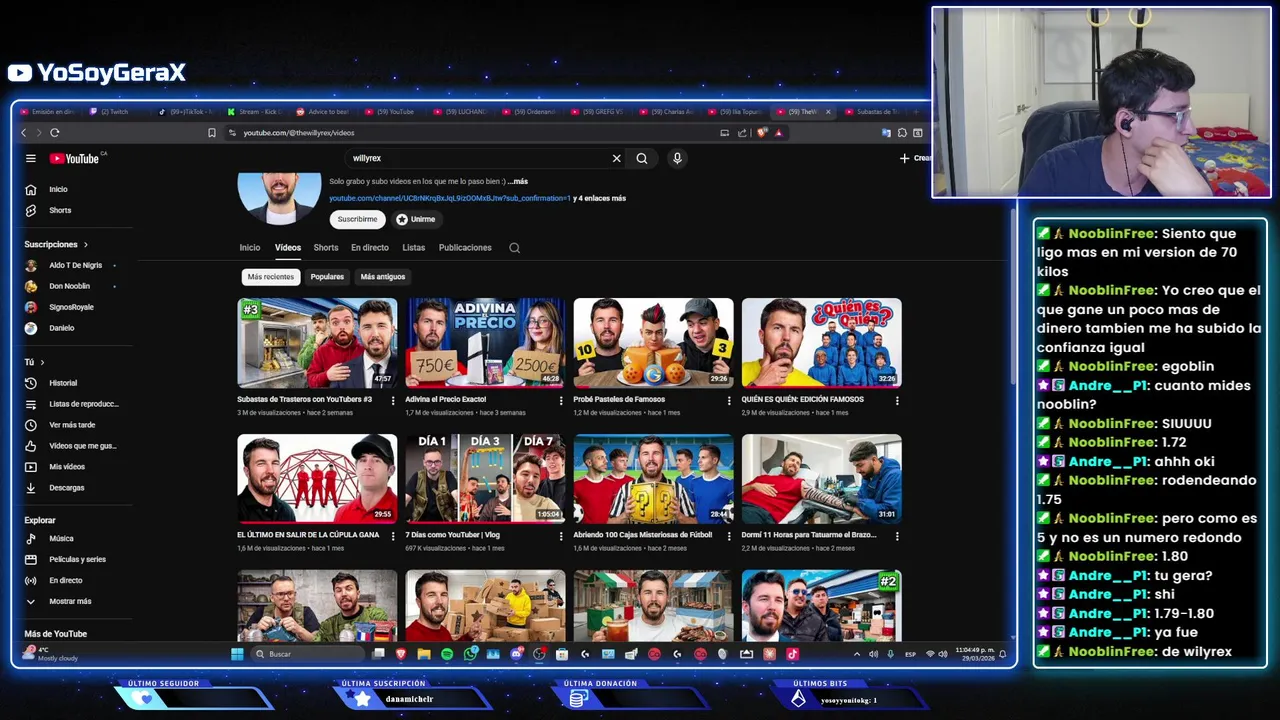This screenshot has height=720, width=1280.
Task: Expand the Tú section
Action: pyautogui.click(x=34, y=362)
